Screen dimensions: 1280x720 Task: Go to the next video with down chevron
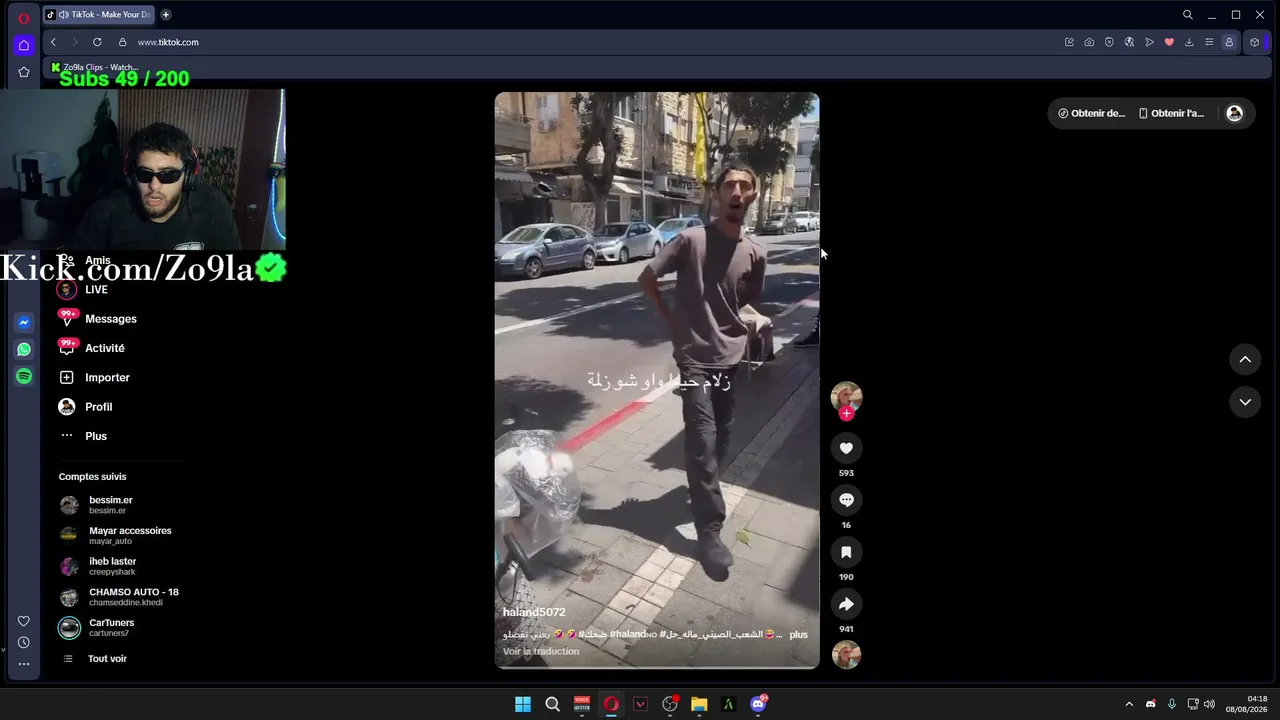[x=1245, y=402]
